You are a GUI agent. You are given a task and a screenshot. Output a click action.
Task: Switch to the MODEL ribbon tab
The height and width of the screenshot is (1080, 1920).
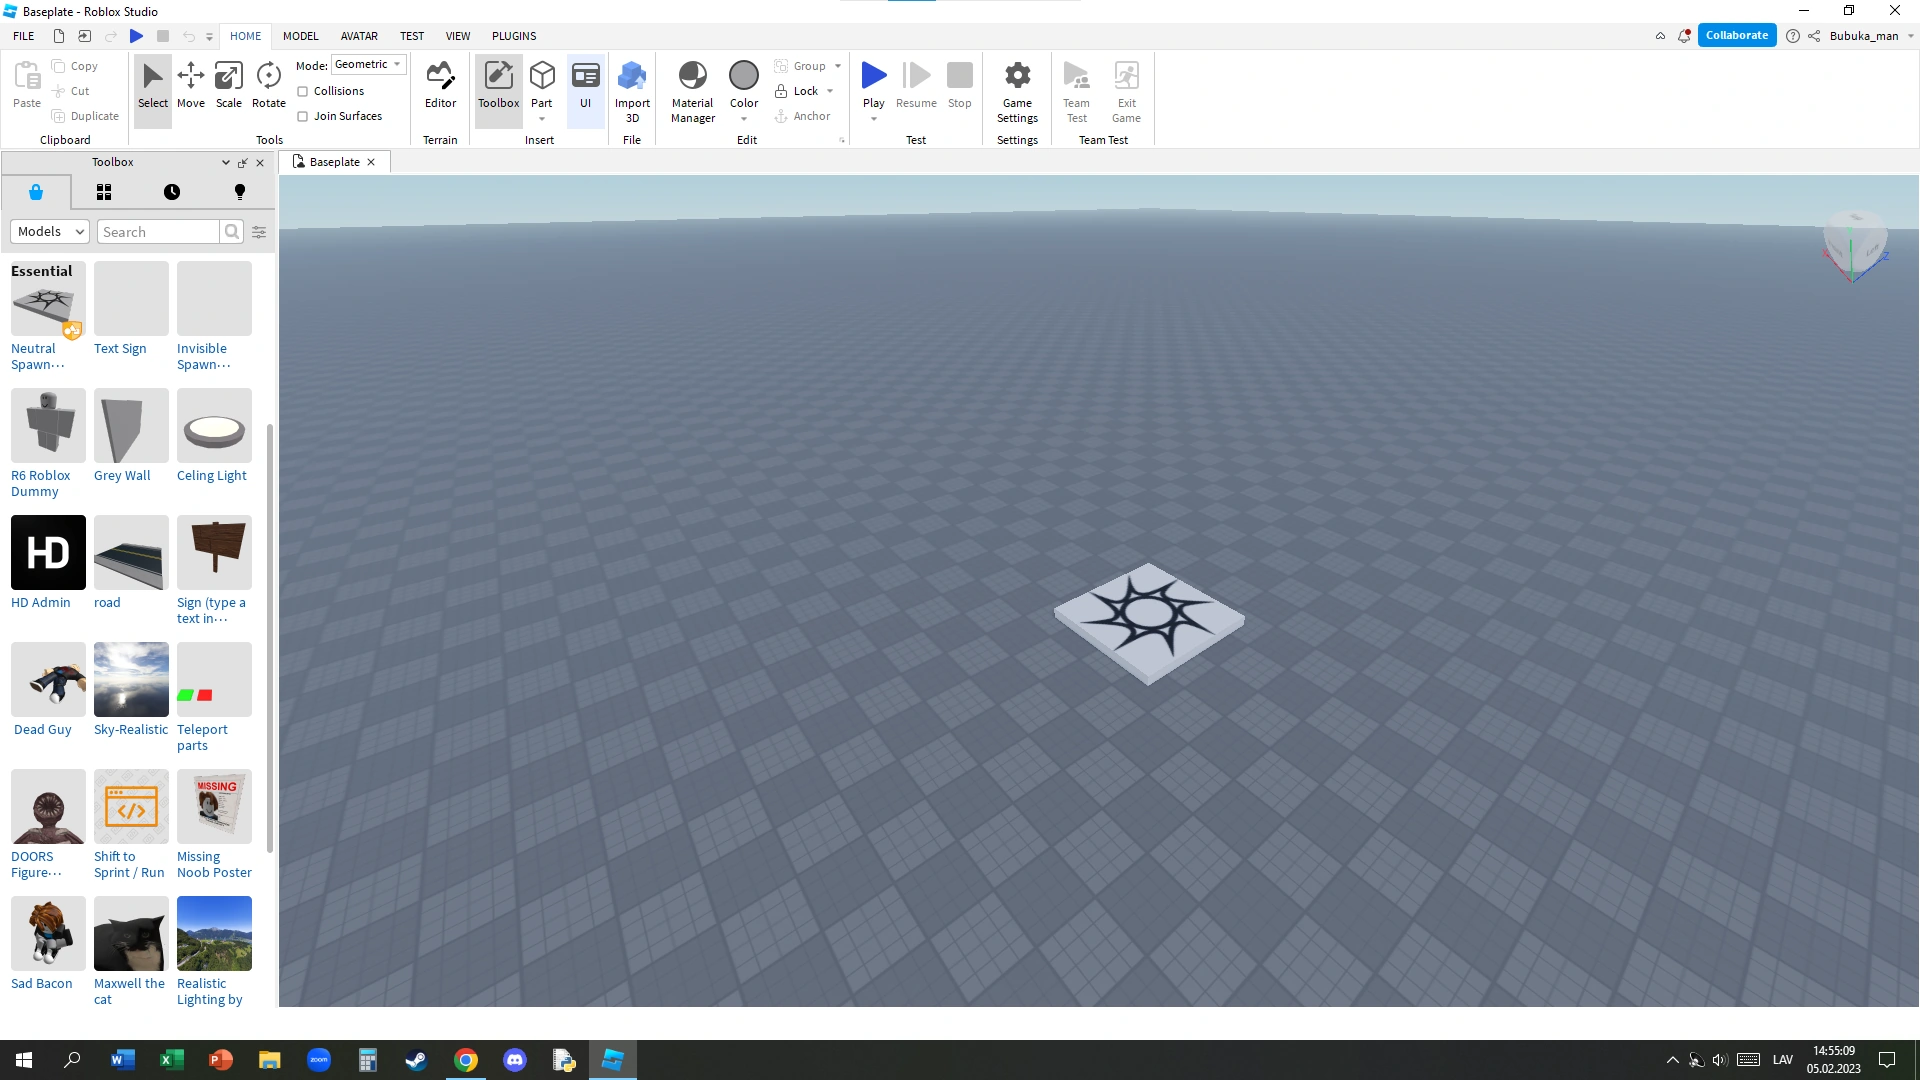300,36
